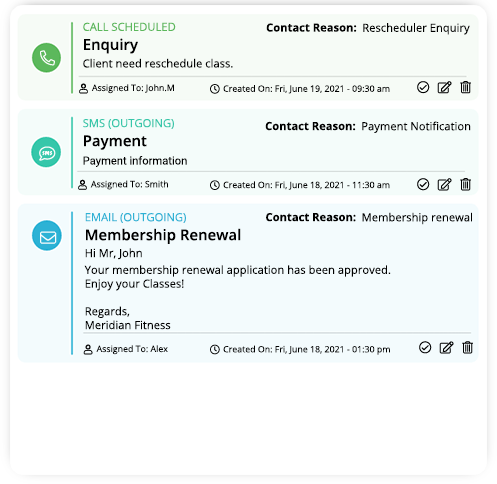This screenshot has height=484, width=497.
Task: Click the clock icon beside June 19 date
Action: tap(215, 89)
